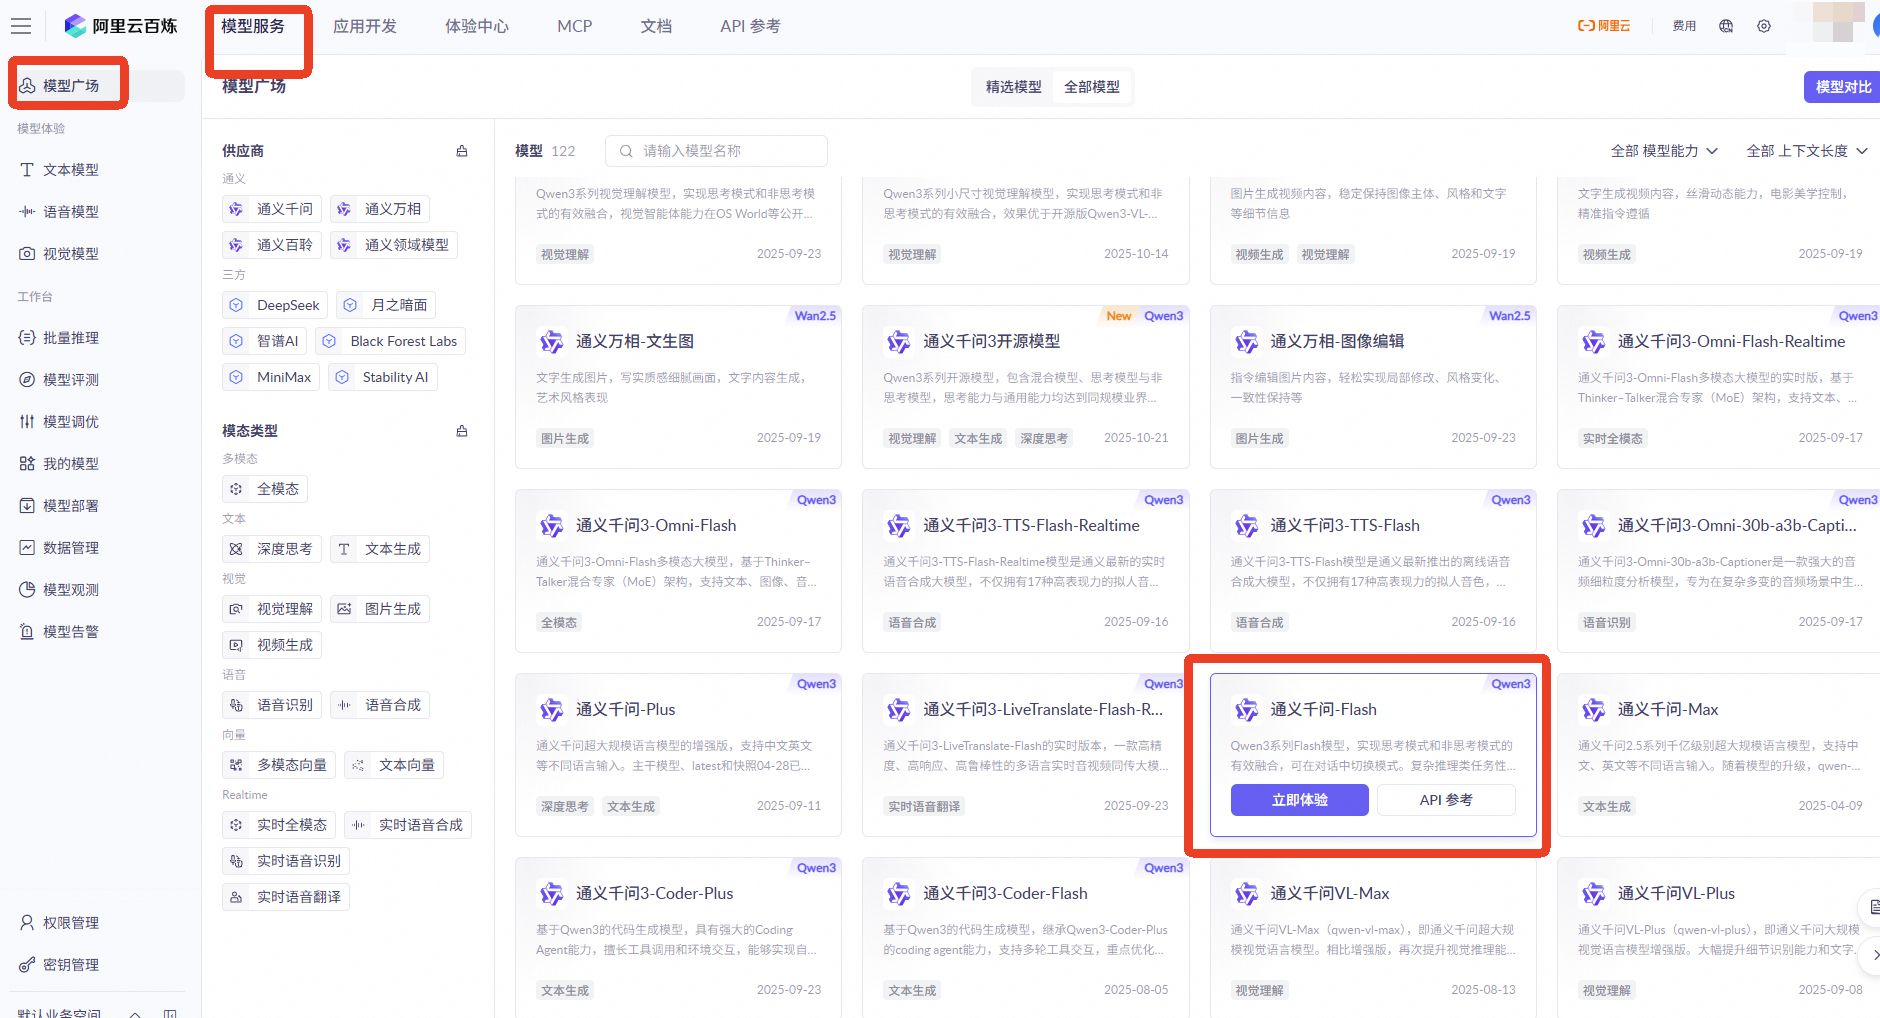The width and height of the screenshot is (1880, 1018).
Task: Open the 体验中心 top tab
Action: [477, 26]
